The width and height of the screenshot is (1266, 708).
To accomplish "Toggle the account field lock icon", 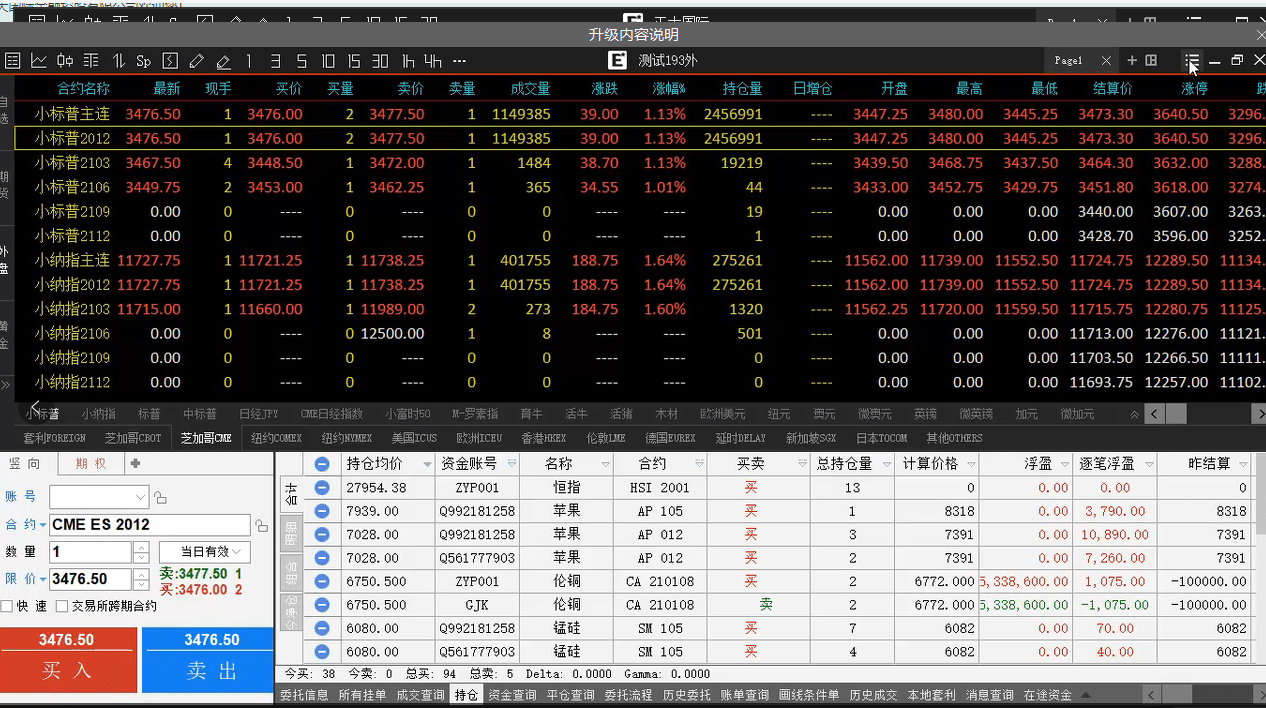I will (x=161, y=497).
